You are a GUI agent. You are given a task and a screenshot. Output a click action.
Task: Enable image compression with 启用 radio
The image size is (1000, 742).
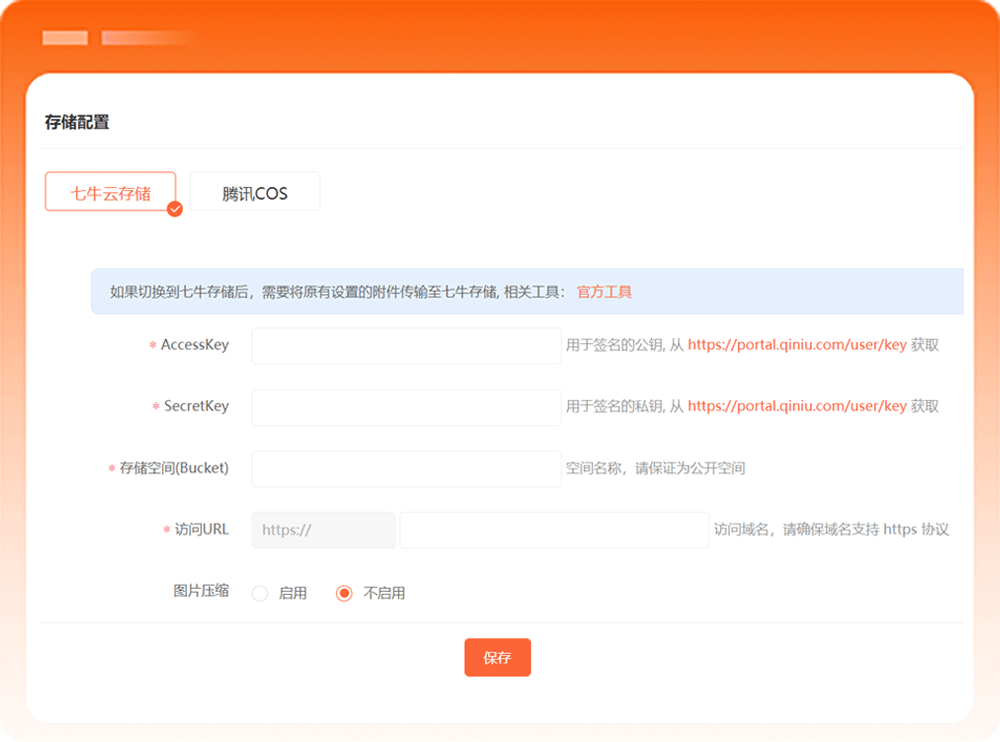coord(260,593)
